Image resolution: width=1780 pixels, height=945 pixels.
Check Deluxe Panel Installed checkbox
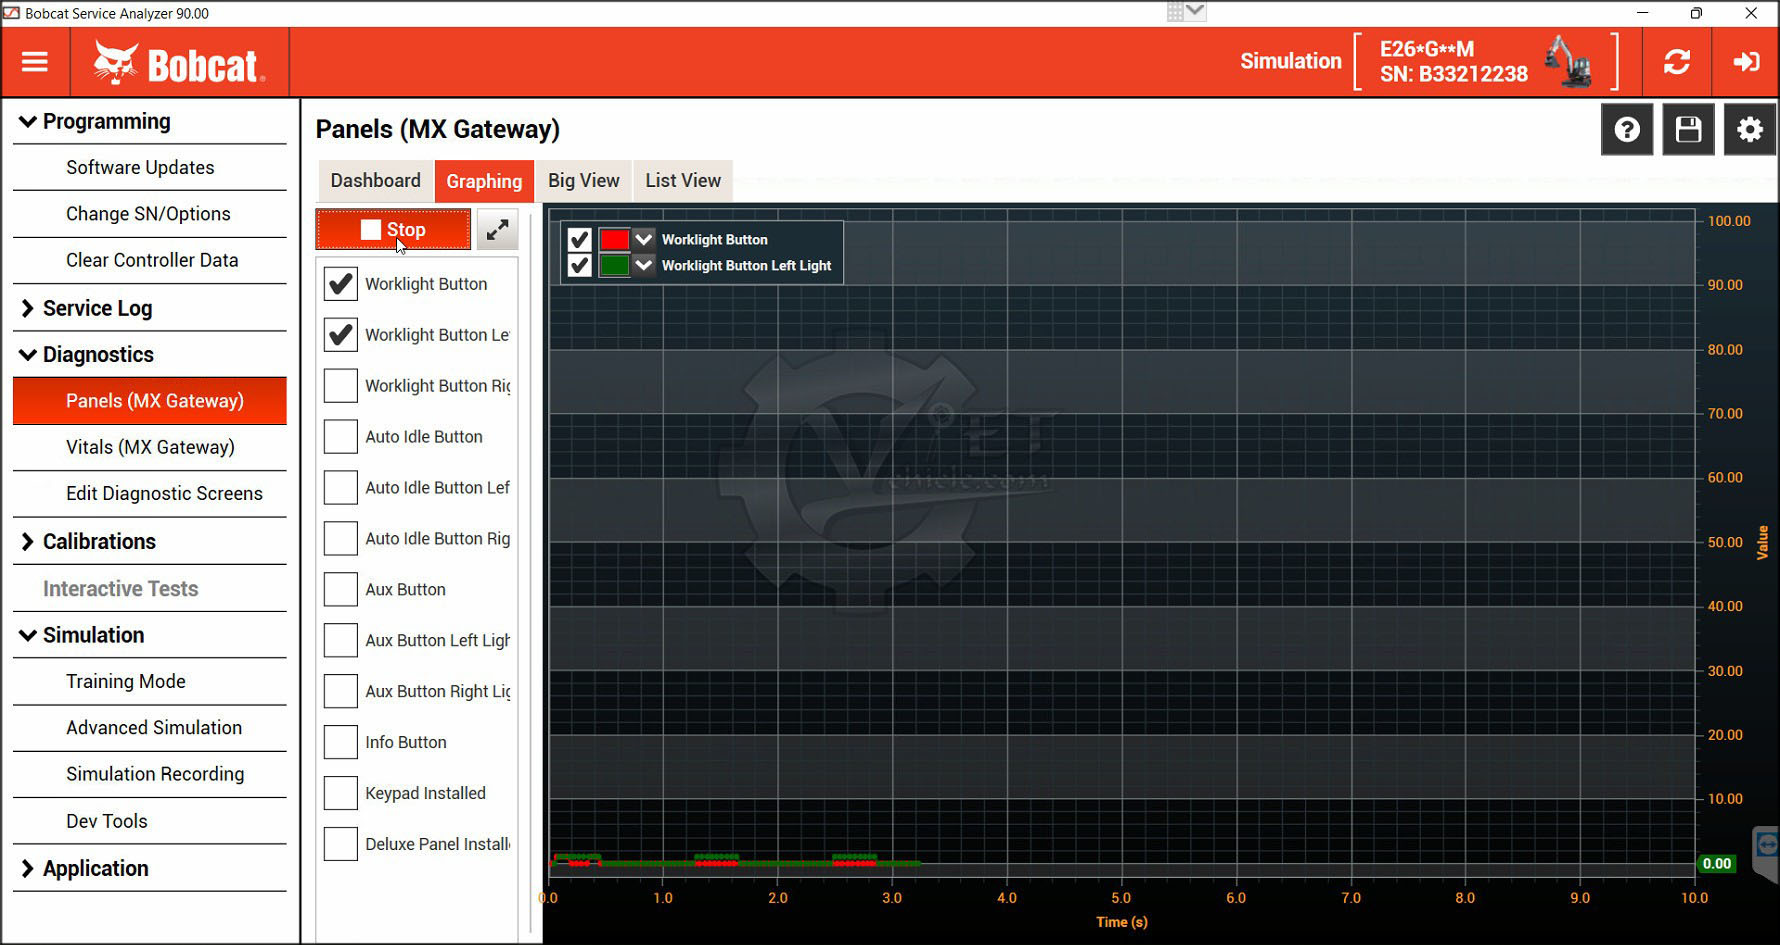point(340,844)
